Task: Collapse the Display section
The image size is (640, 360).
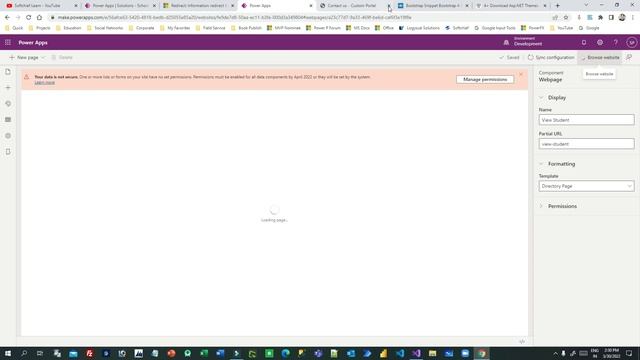Action: (541, 98)
